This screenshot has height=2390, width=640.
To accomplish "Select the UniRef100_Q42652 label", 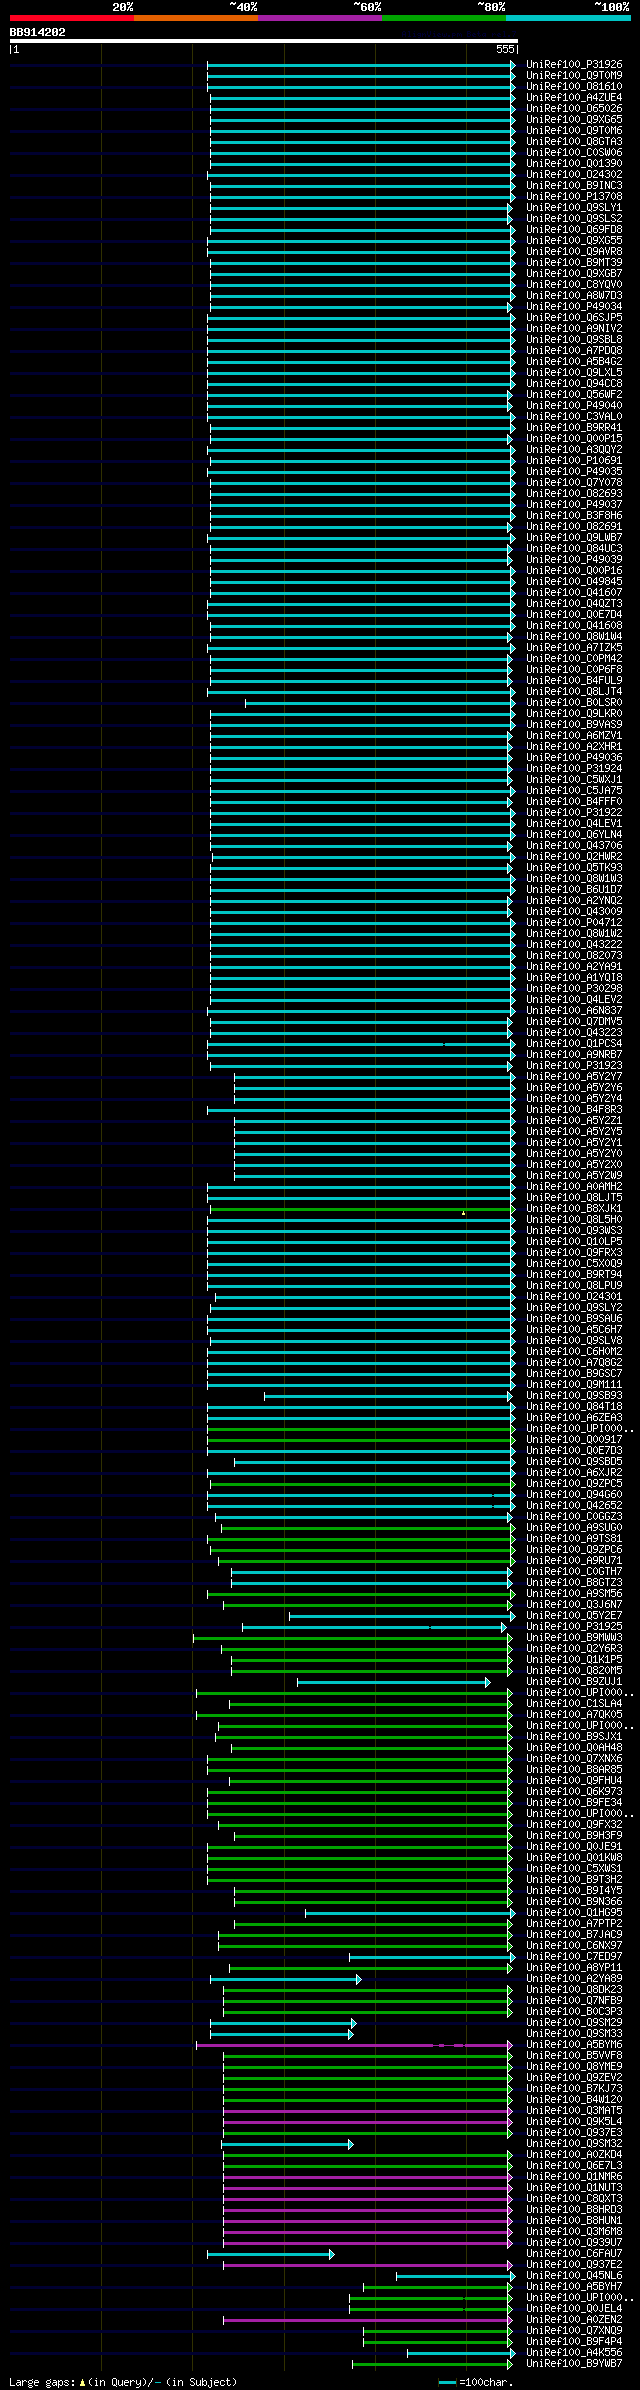I will click(x=574, y=1506).
